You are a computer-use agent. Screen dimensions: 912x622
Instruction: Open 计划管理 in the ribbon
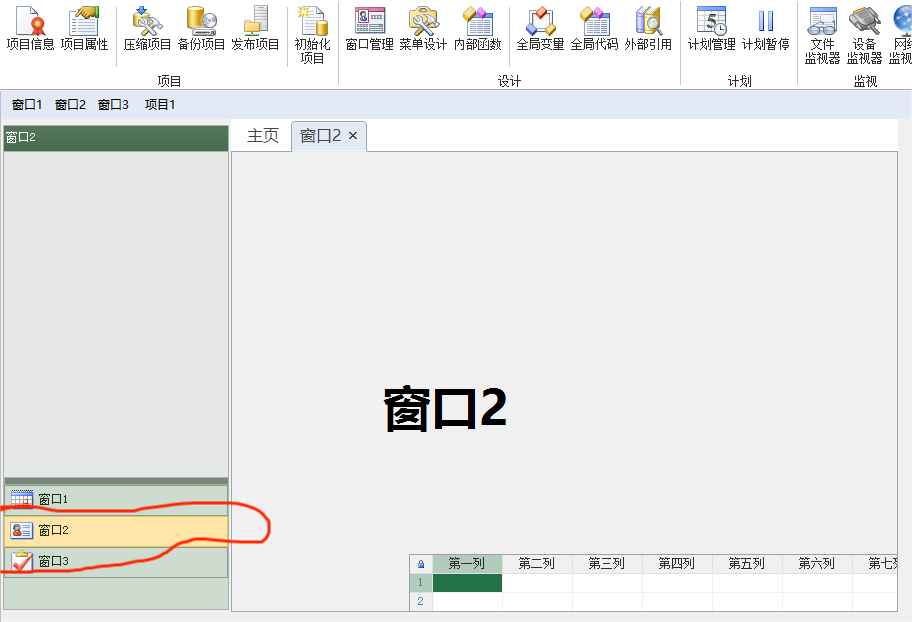(711, 28)
